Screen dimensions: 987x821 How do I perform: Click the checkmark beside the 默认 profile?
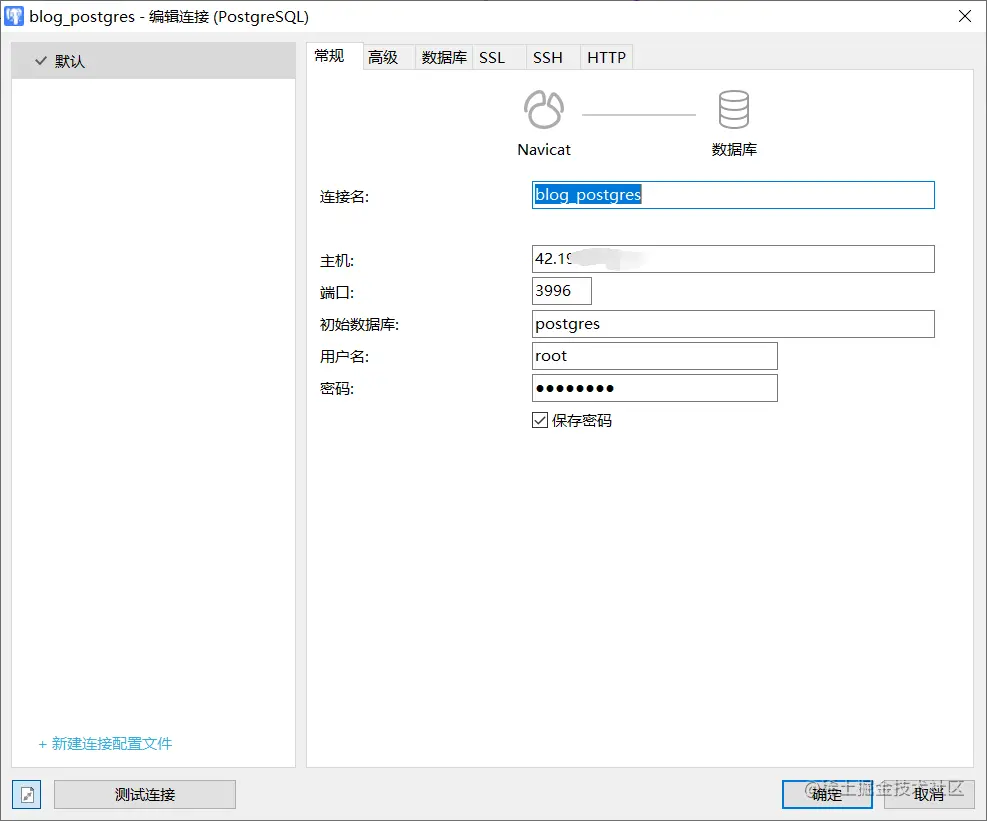coord(39,60)
